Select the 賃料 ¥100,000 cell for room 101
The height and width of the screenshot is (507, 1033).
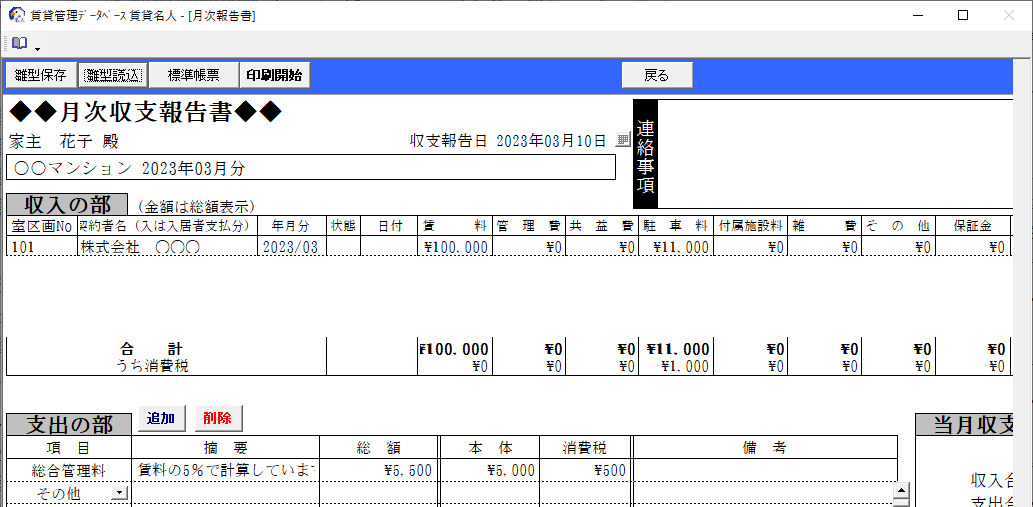455,247
